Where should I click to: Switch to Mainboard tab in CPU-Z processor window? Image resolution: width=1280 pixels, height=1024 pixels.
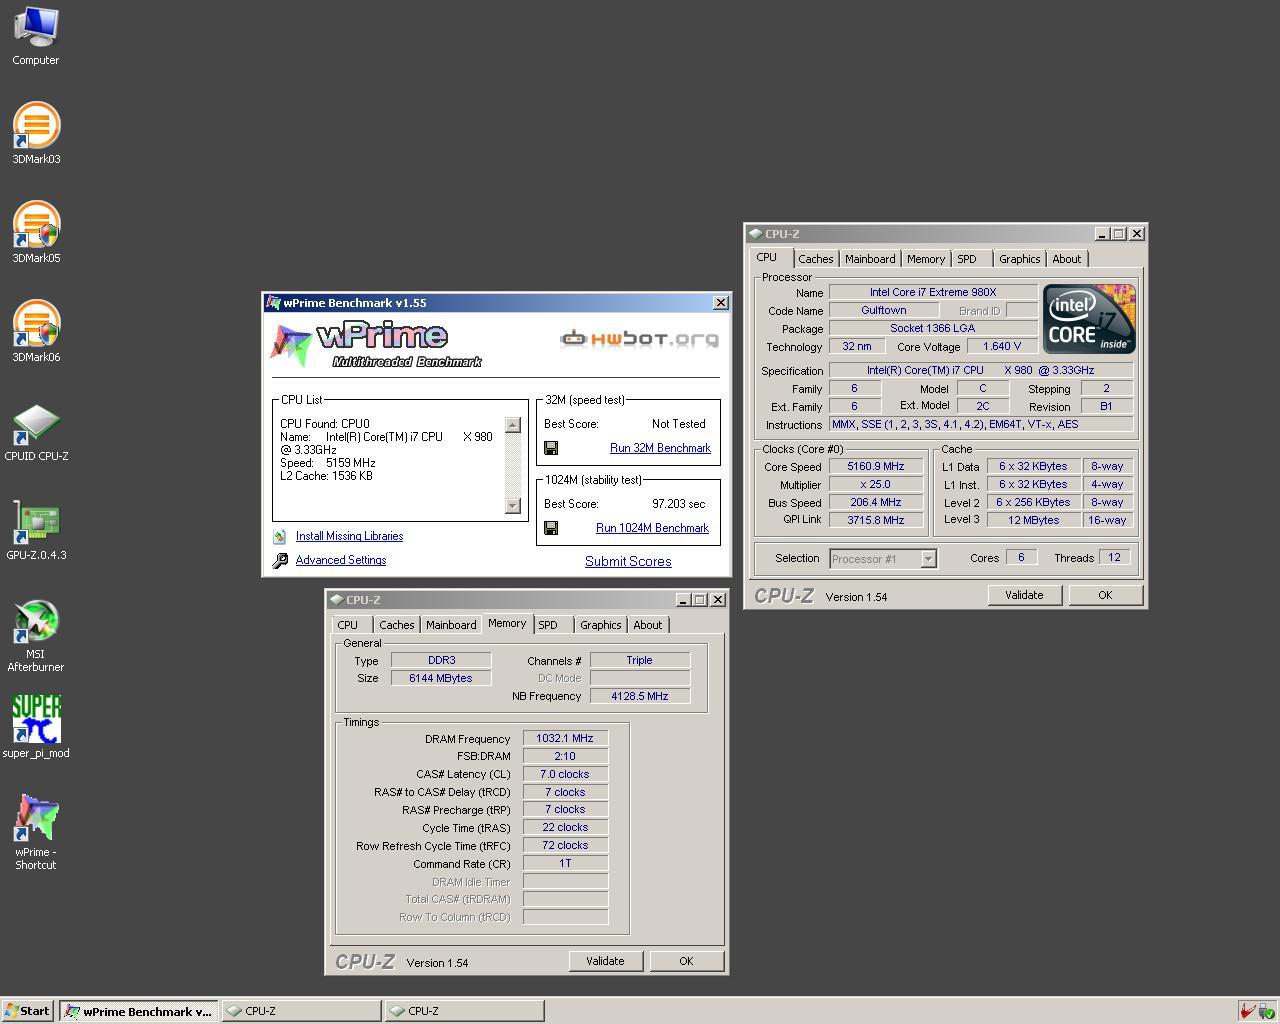[870, 259]
